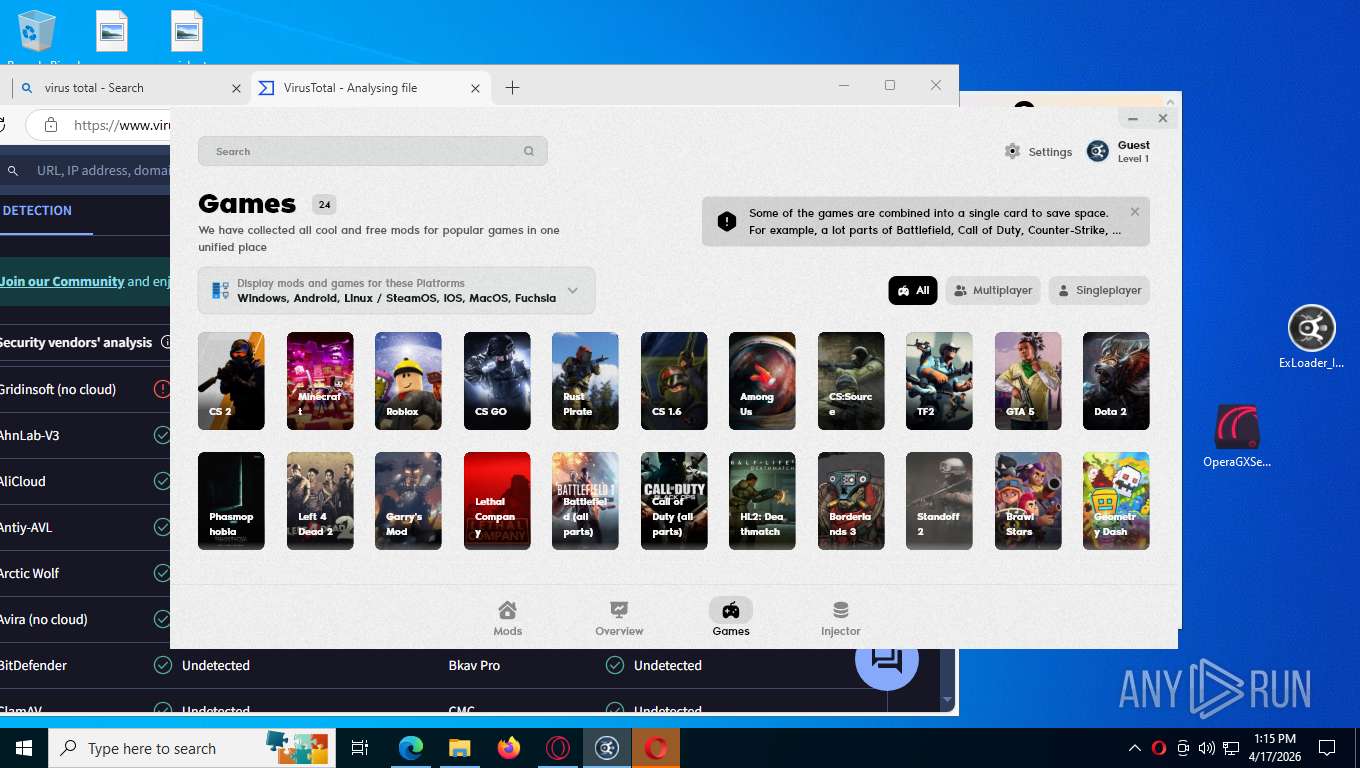Viewport: 1360px width, 768px height.
Task: Click the AhnLab-V3 vendor row
Action: [x=85, y=435]
